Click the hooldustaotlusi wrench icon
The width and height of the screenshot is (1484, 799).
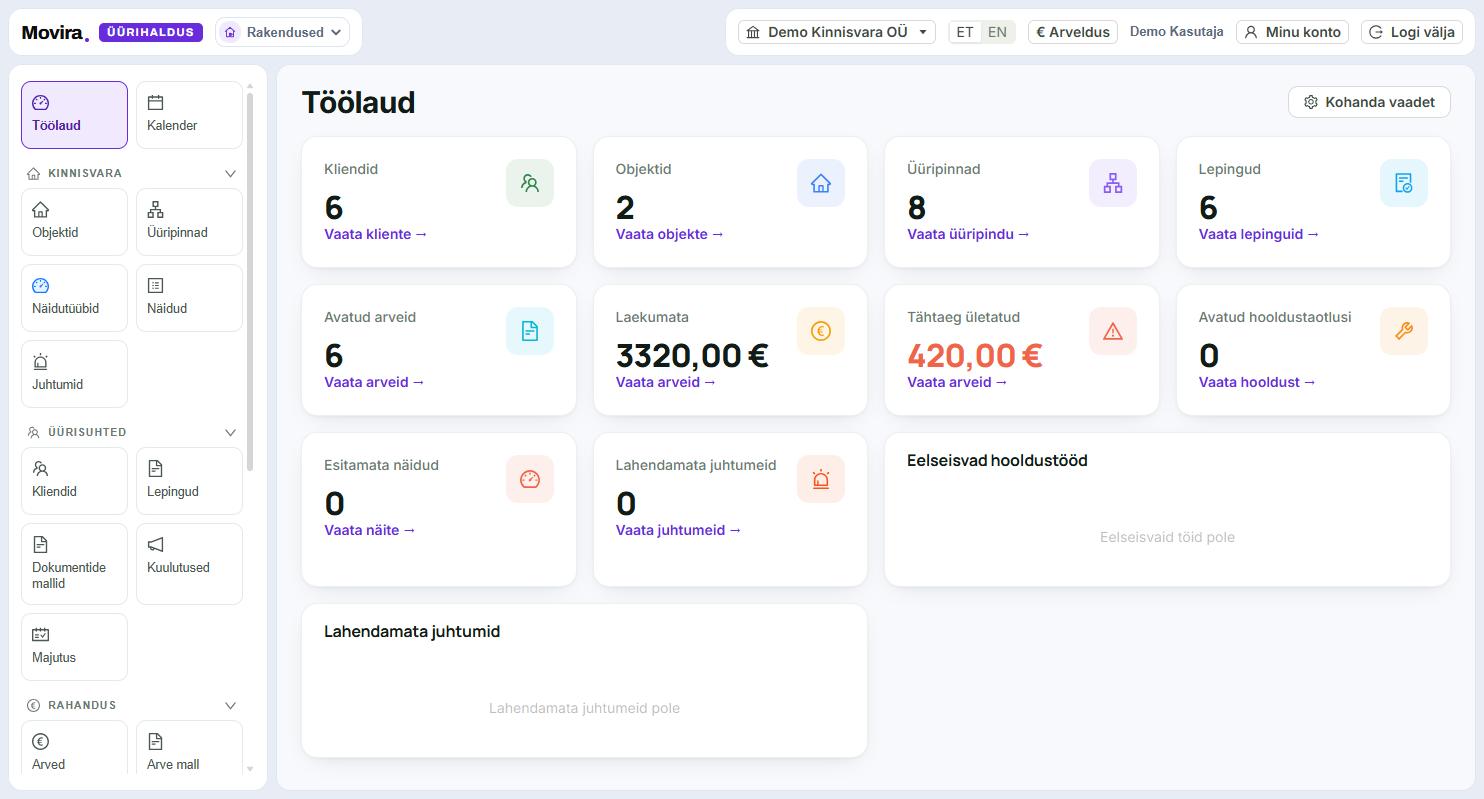click(1404, 331)
